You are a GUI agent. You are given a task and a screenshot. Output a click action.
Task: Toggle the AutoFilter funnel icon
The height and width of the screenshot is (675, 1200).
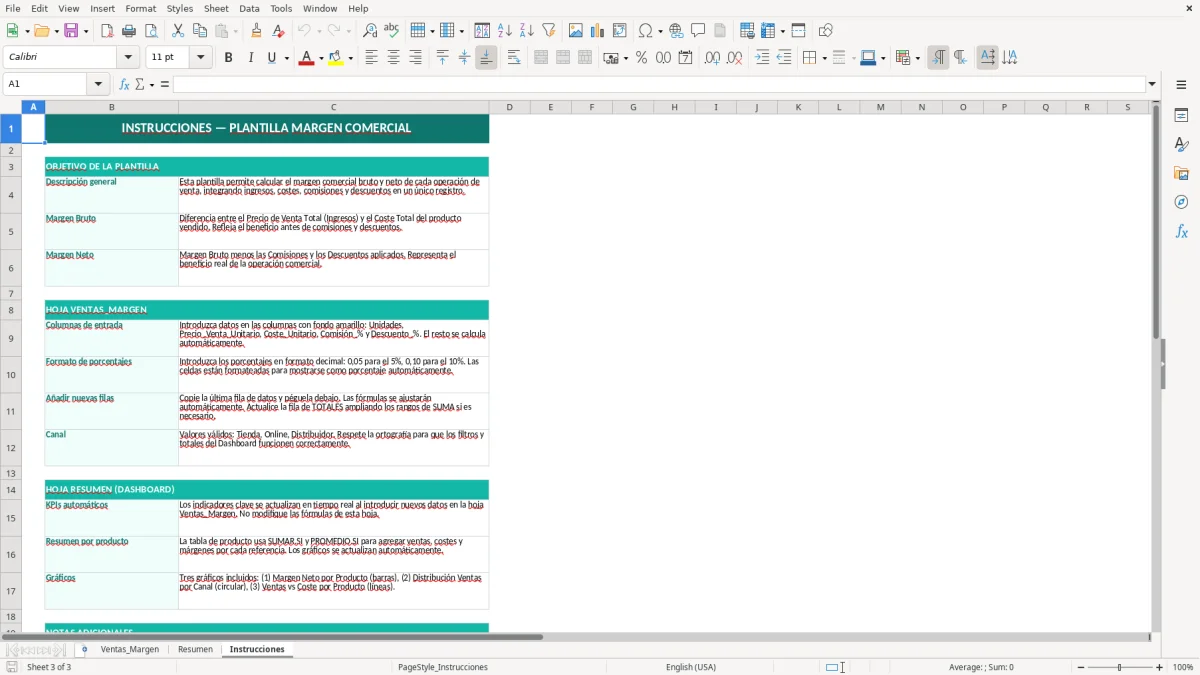click(x=549, y=31)
